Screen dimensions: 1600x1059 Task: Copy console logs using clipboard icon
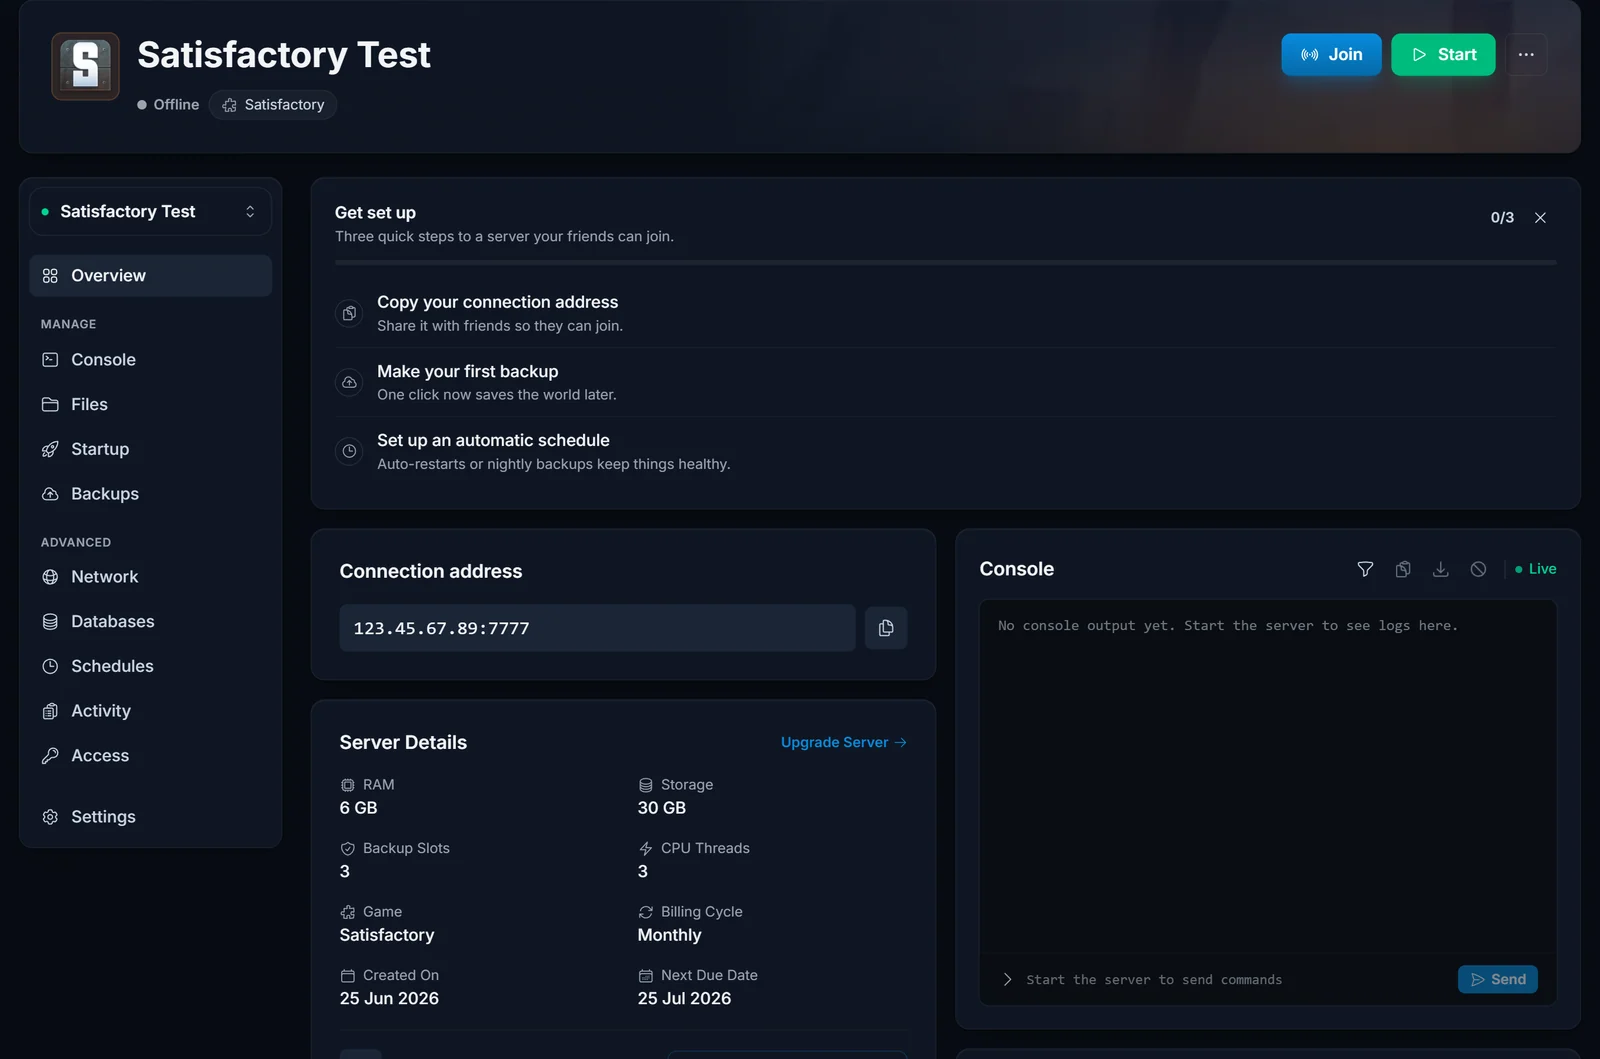[x=1403, y=569]
